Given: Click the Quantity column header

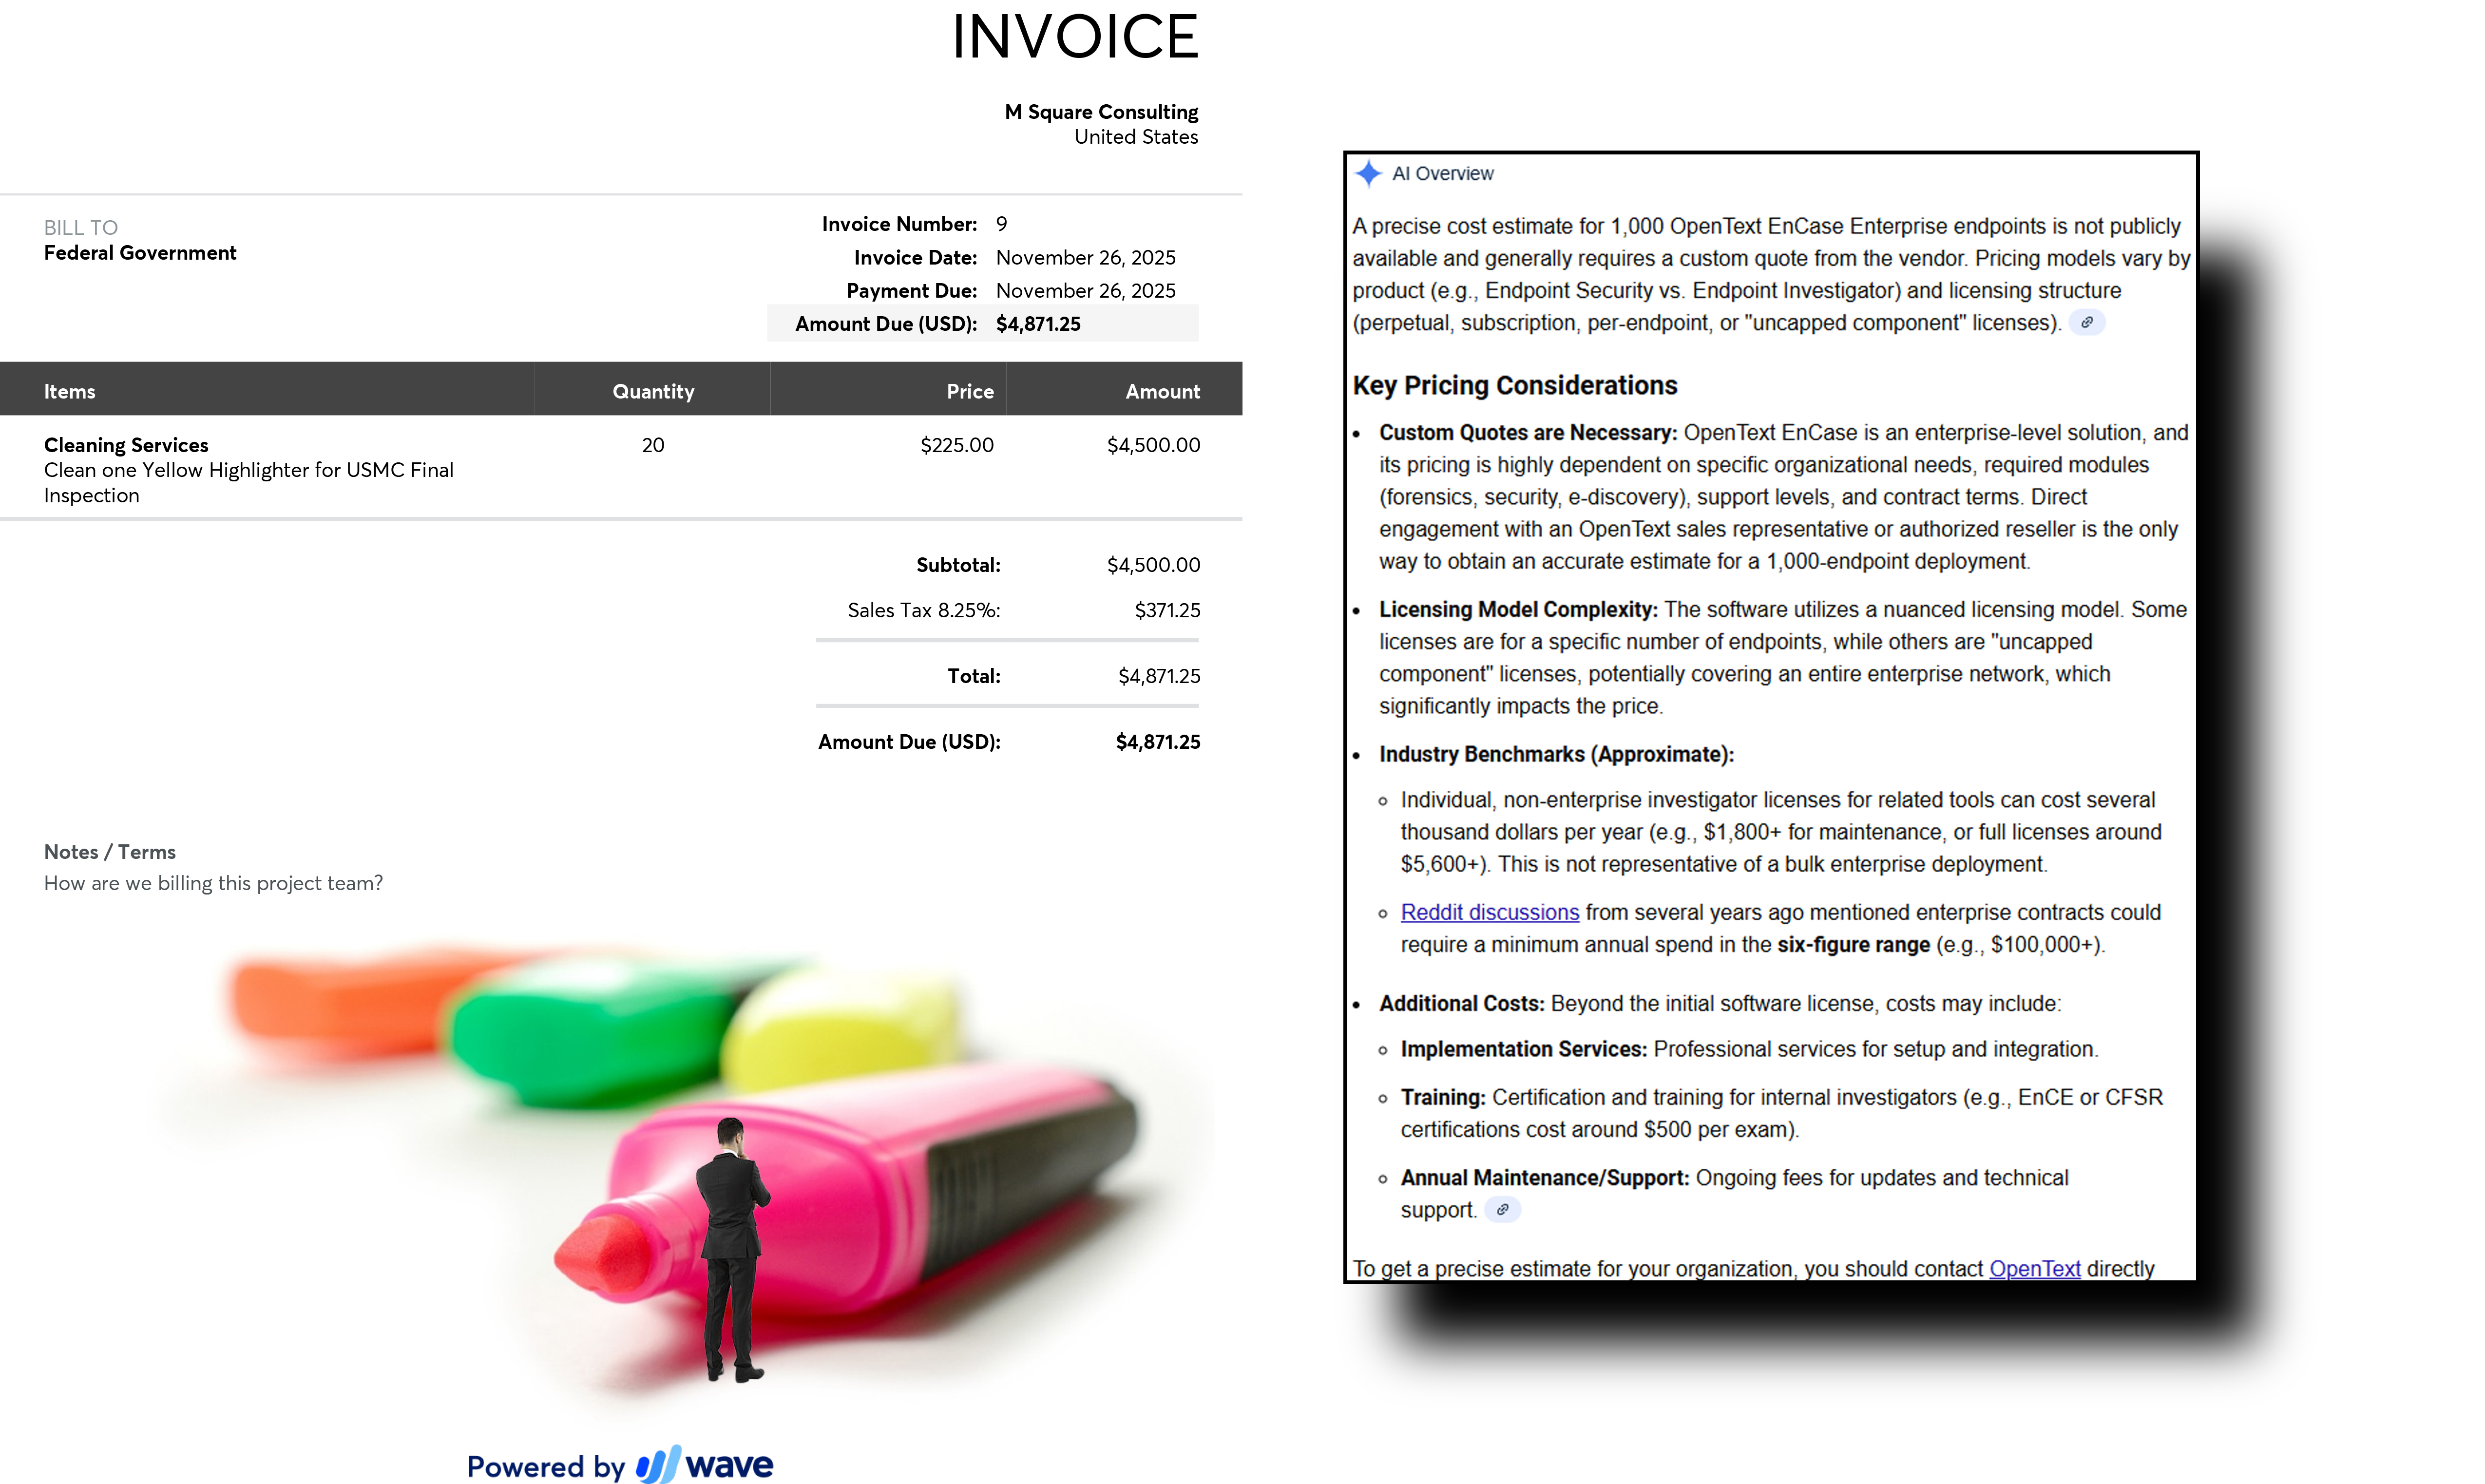Looking at the screenshot, I should [x=653, y=391].
